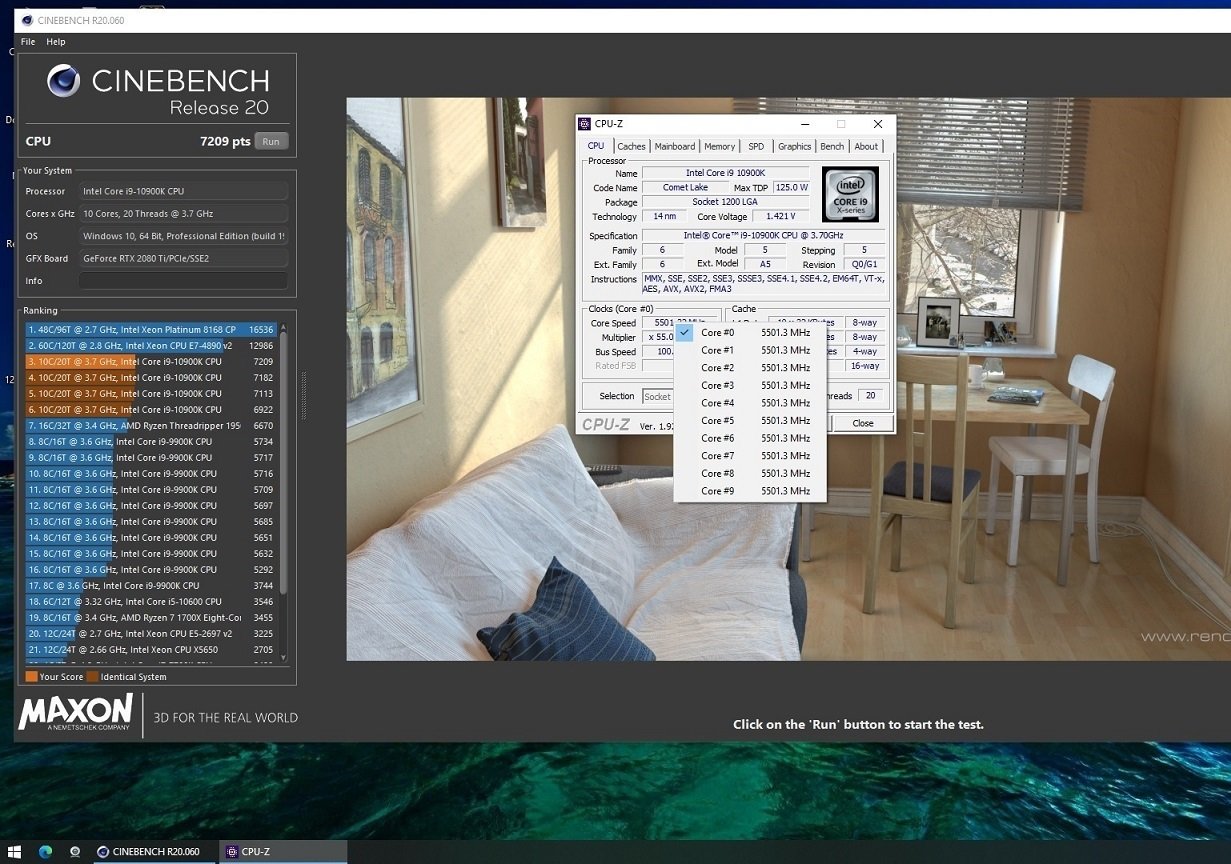This screenshot has width=1231, height=864.
Task: Select ranking entry with score 7113
Action: pyautogui.click(x=150, y=393)
